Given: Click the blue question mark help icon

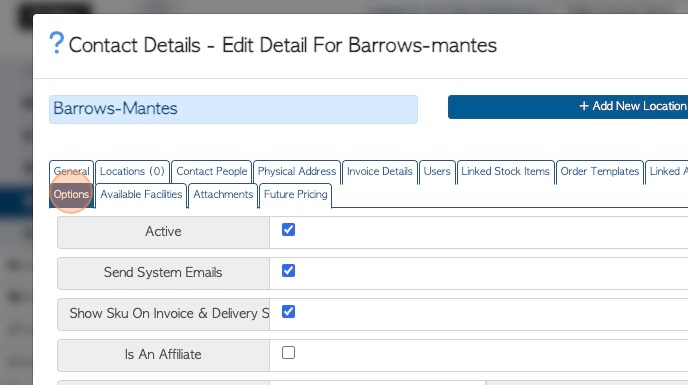Looking at the screenshot, I should pos(57,43).
